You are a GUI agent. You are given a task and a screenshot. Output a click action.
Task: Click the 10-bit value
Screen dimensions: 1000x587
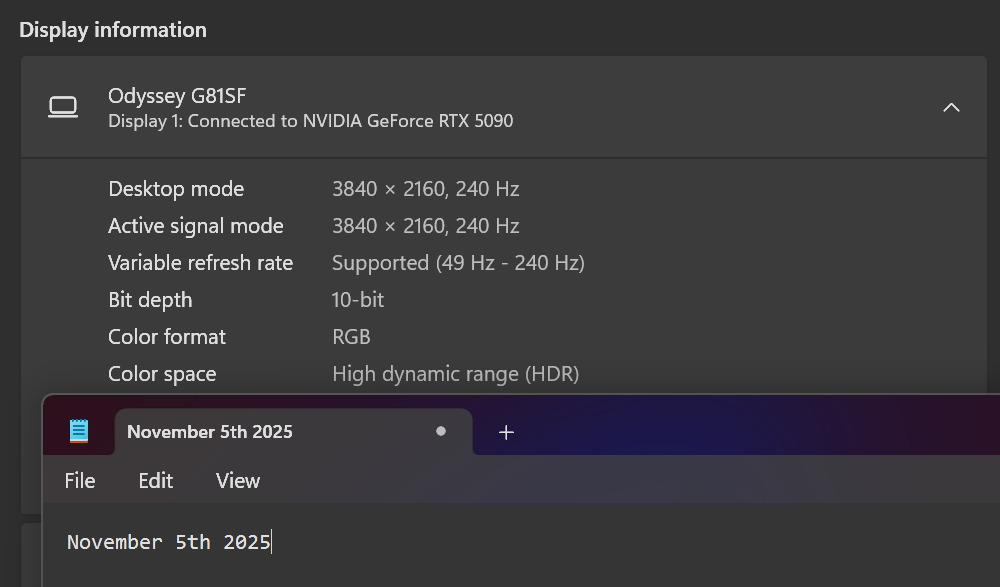coord(358,300)
